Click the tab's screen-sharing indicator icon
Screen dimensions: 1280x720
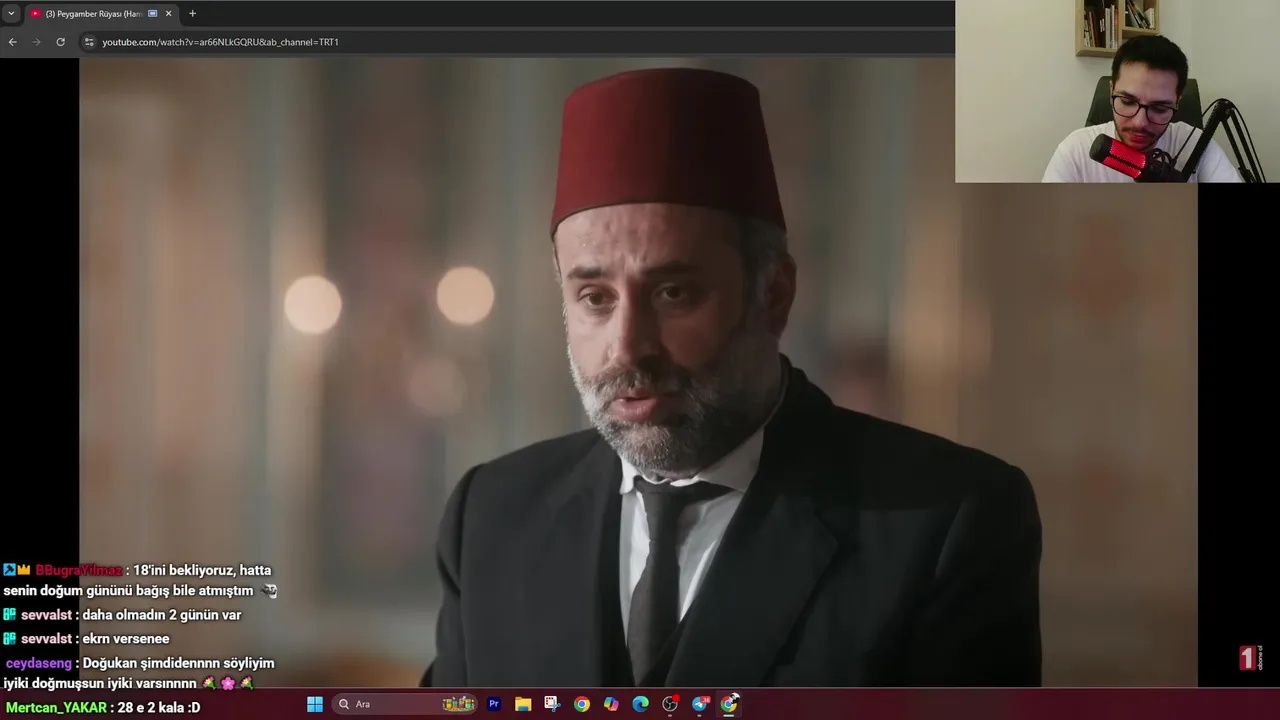point(152,14)
